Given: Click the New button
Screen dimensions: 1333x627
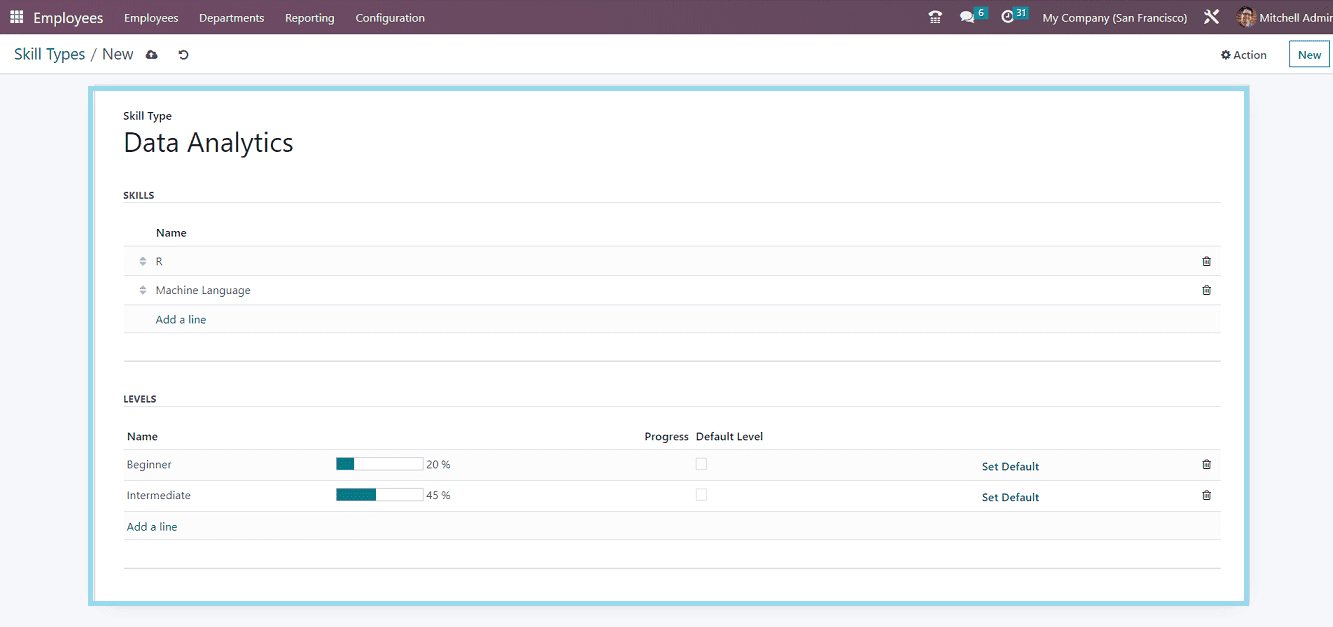Looking at the screenshot, I should (x=1309, y=55).
